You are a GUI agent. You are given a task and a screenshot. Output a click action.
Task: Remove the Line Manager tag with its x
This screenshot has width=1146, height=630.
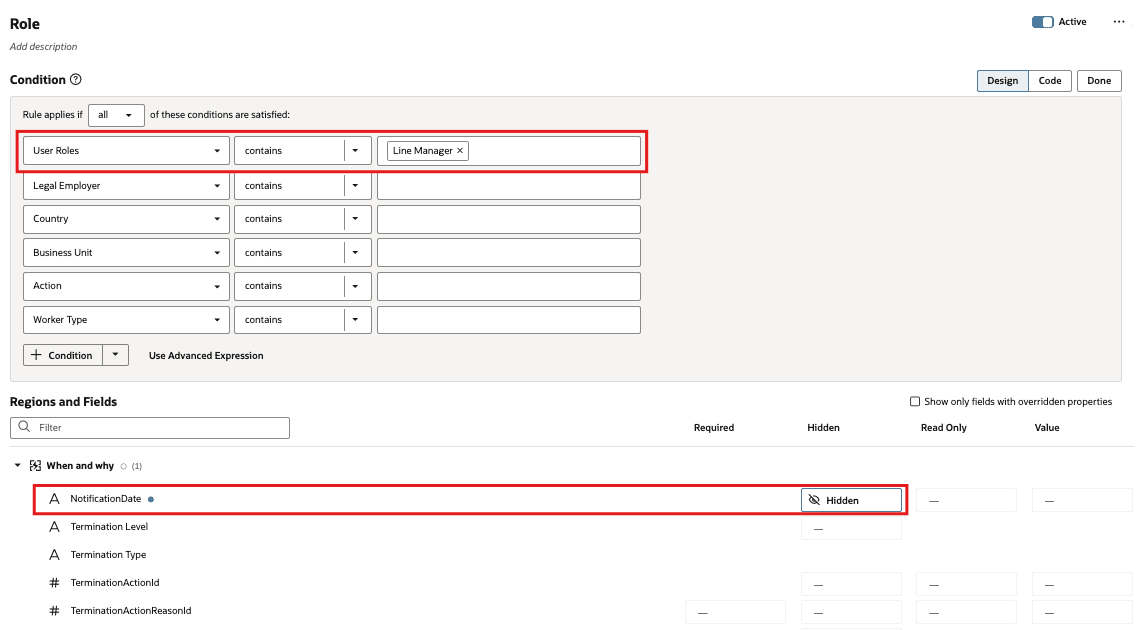[x=460, y=151]
